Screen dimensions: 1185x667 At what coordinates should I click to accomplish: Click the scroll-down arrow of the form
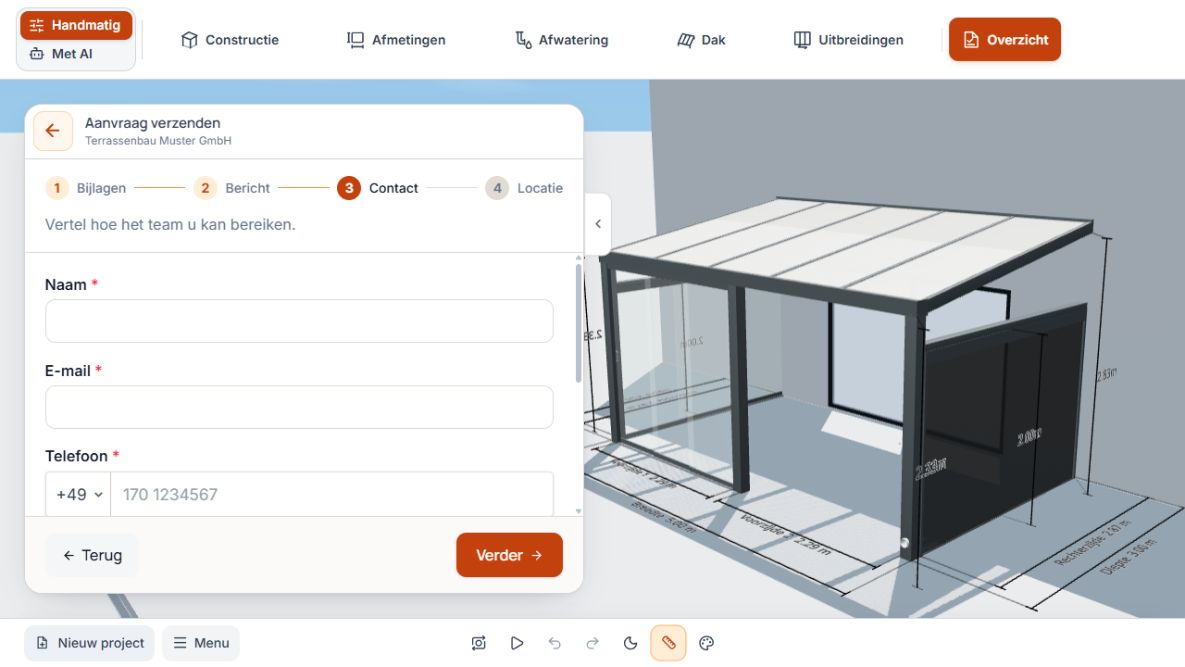[x=579, y=511]
